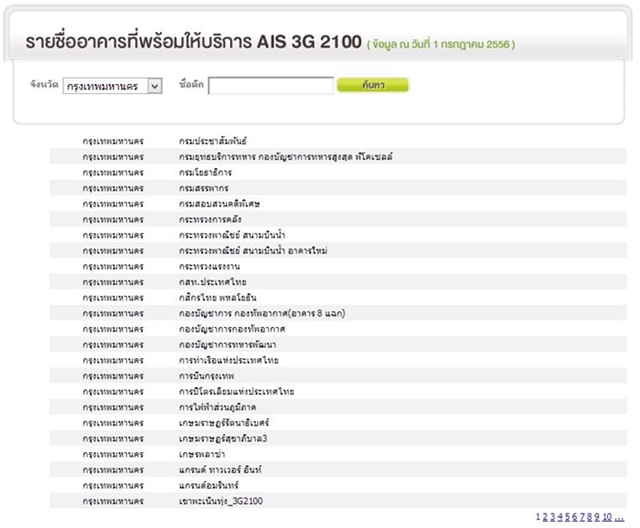Select the row 'แกรนด์อมรินทร์'
This screenshot has width=640, height=528.
(x=338, y=486)
